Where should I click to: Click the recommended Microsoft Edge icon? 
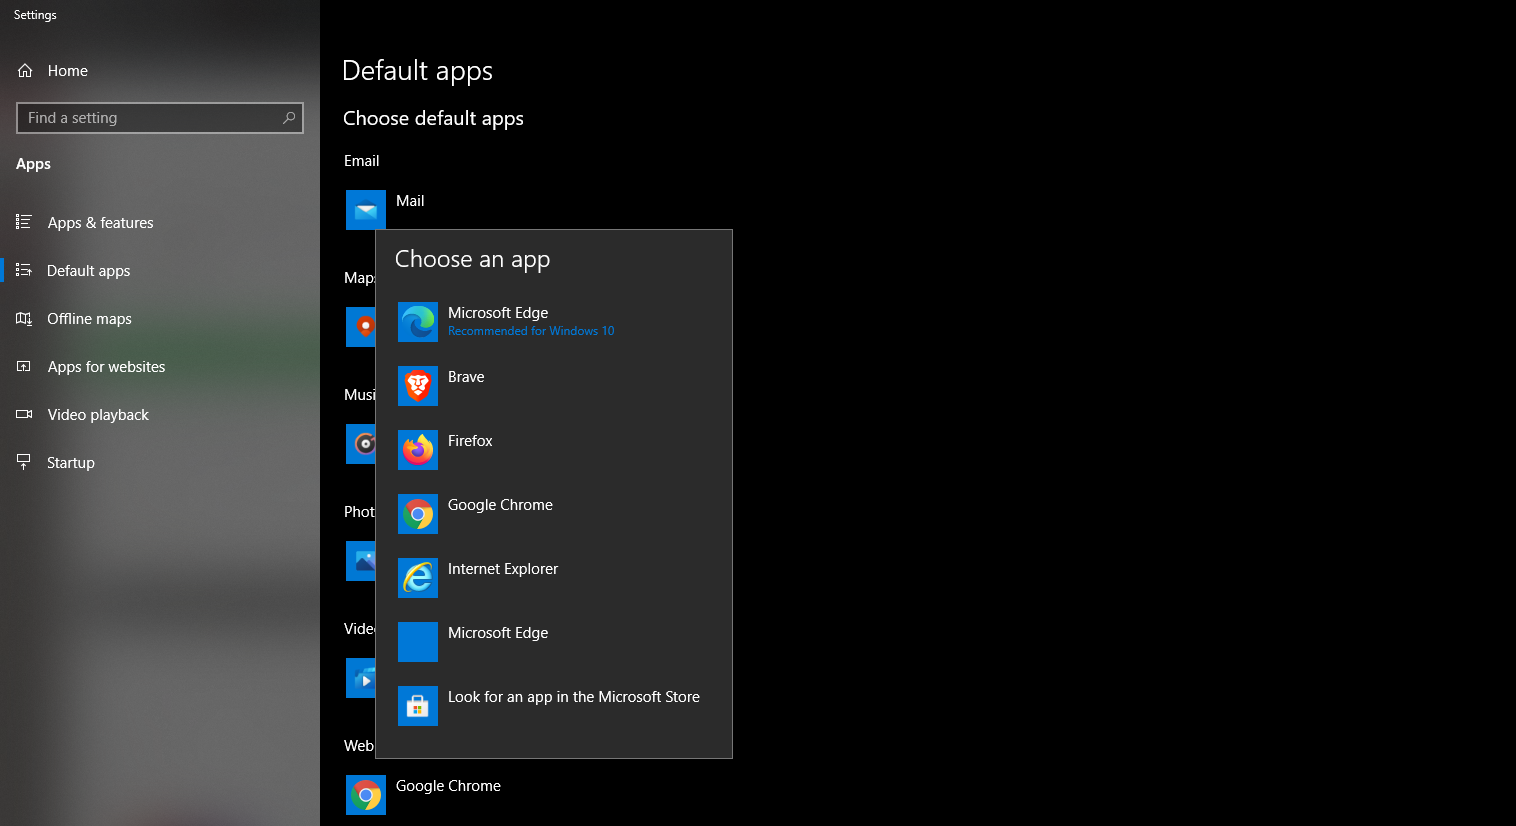[417, 322]
